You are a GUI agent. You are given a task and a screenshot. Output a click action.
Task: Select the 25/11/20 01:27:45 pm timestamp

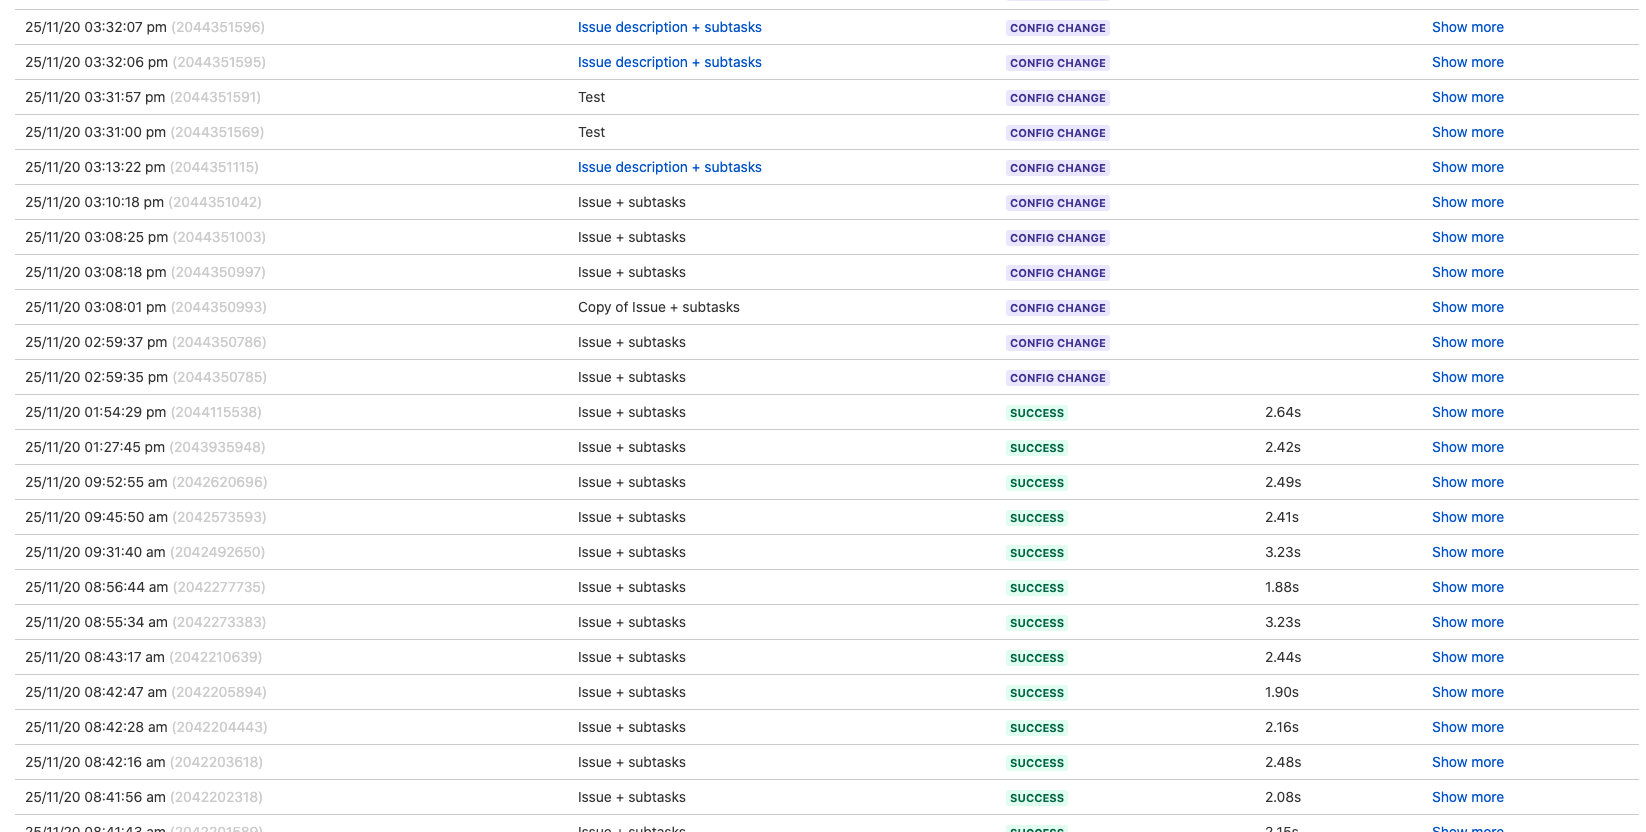95,447
